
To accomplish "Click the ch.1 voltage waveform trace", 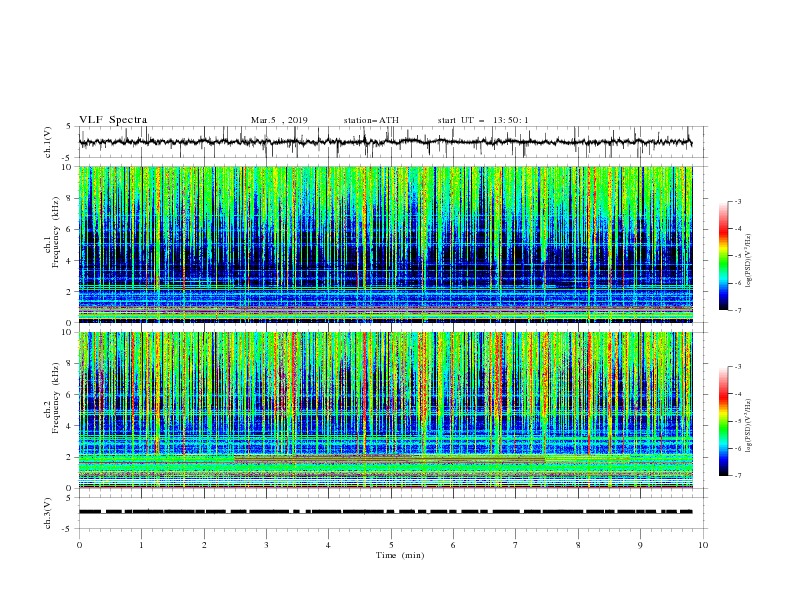I will (385, 142).
